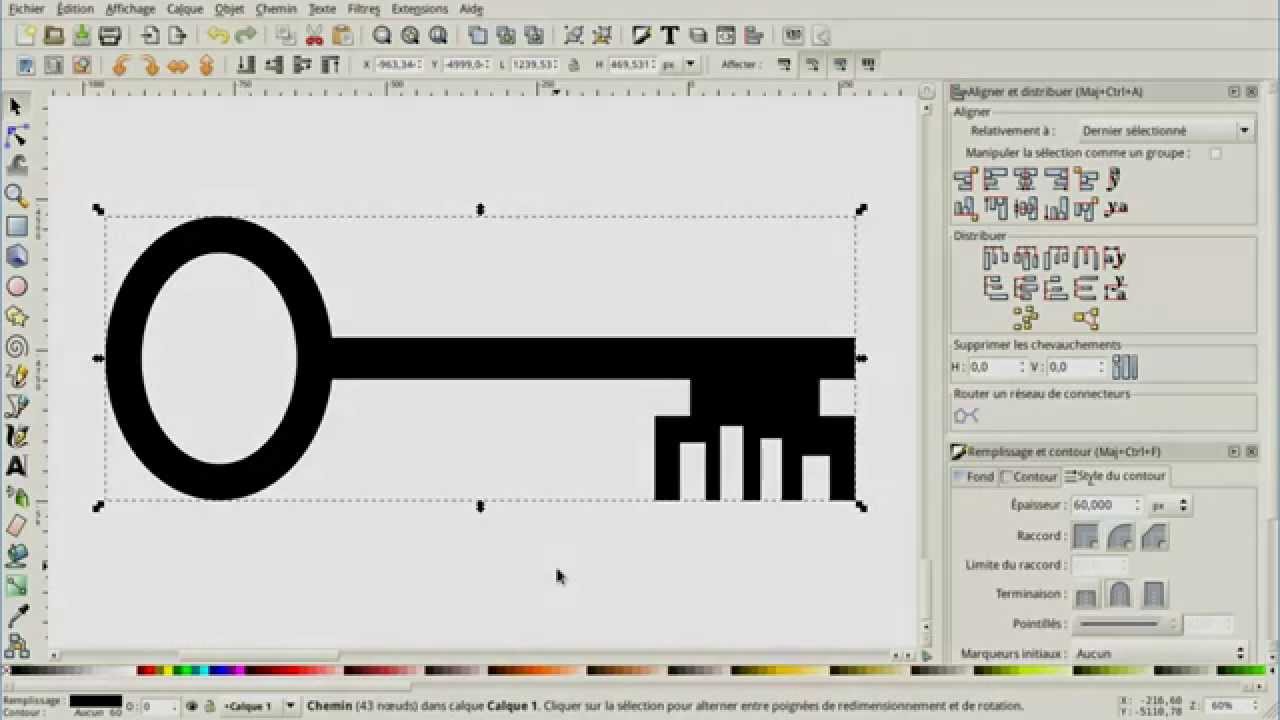The image size is (1280, 720).
Task: Select the Eraser tool
Action: point(16,526)
